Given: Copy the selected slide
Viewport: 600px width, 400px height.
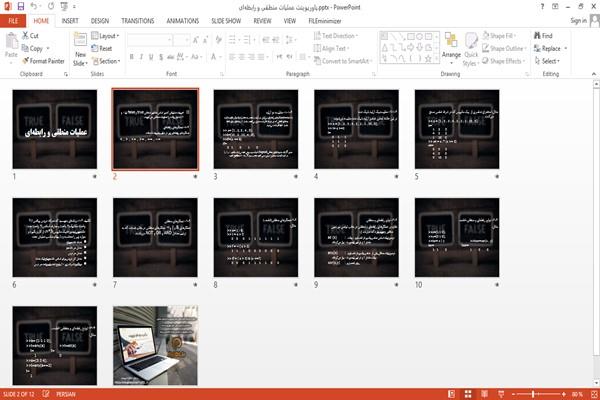Looking at the screenshot, I should tap(32, 48).
